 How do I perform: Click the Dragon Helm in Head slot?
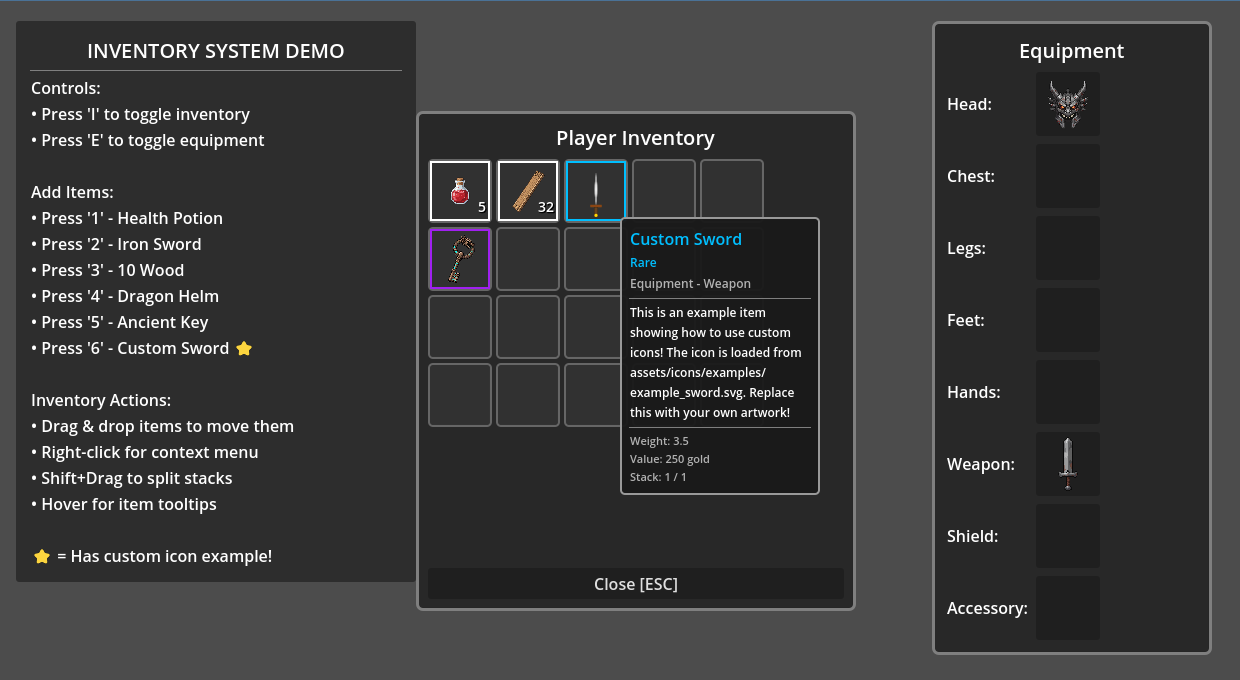1067,104
